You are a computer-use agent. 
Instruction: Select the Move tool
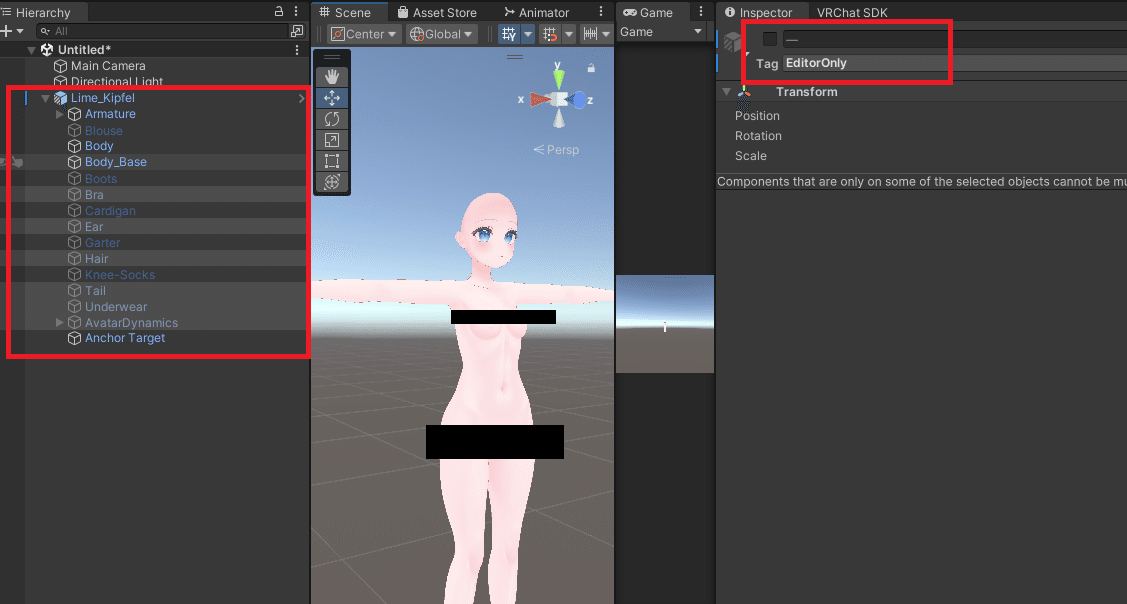332,98
